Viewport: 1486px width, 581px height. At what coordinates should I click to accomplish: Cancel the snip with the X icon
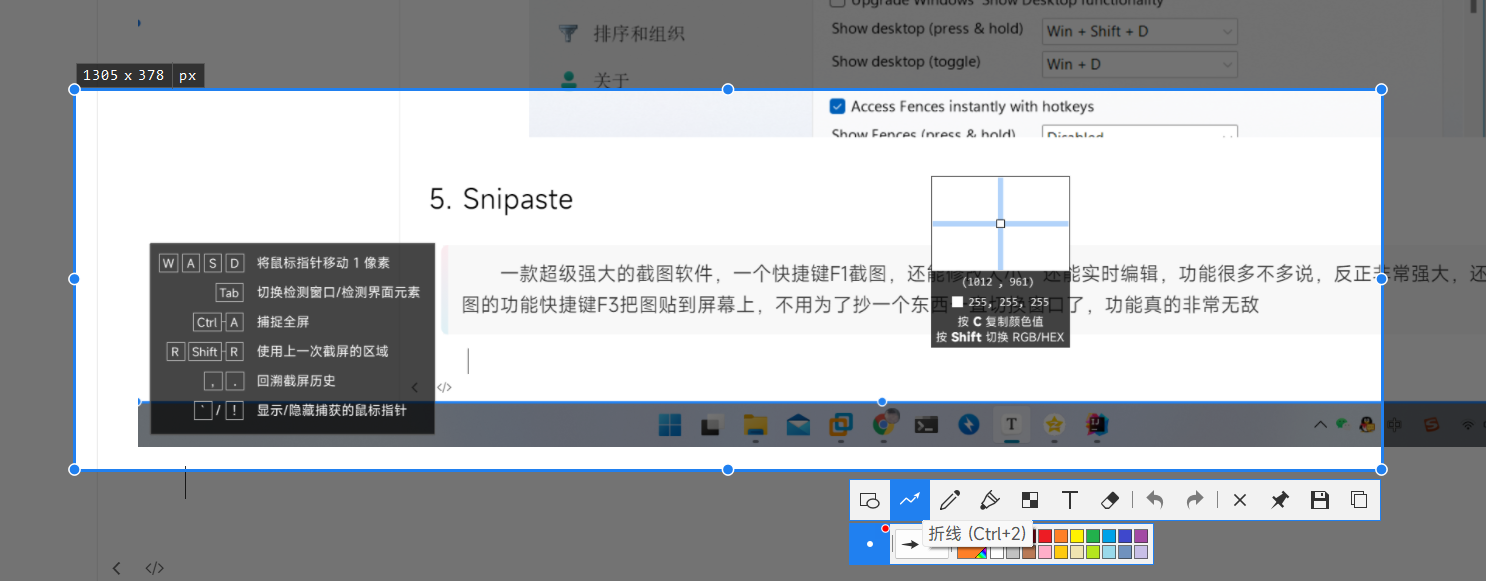[1240, 500]
